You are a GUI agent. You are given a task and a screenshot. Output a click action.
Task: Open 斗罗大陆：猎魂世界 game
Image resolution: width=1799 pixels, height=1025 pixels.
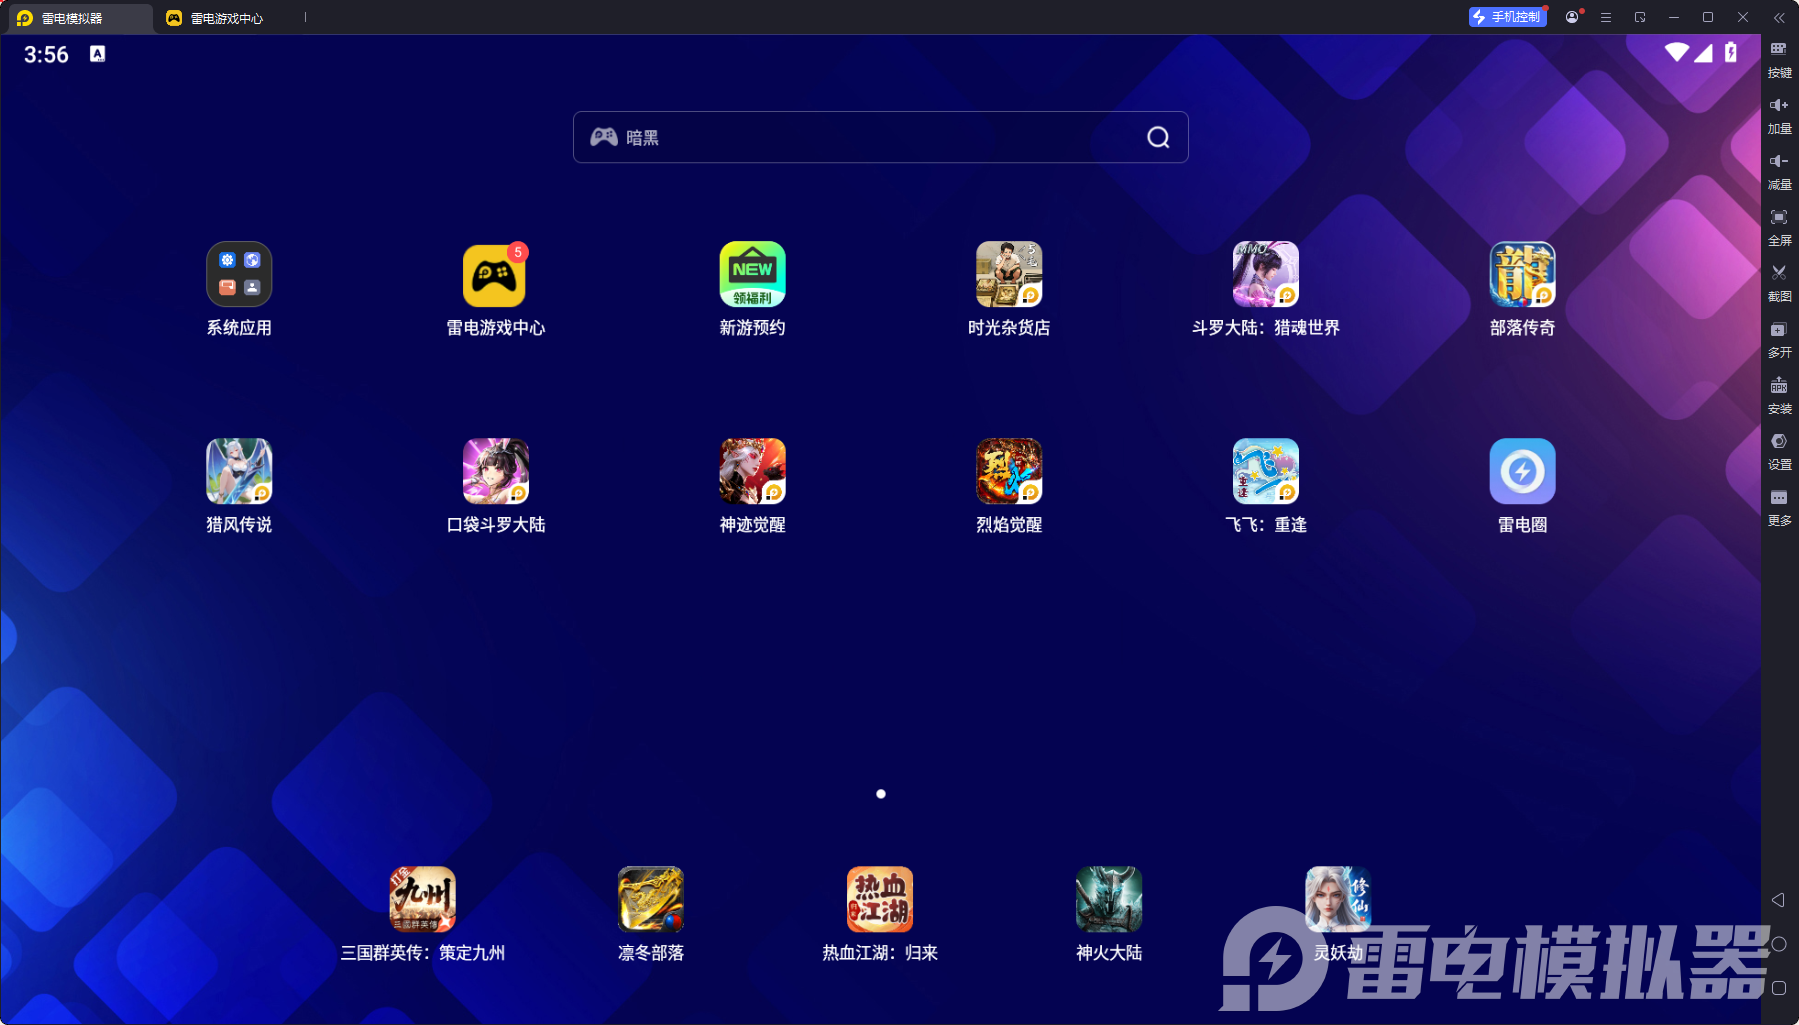1266,274
